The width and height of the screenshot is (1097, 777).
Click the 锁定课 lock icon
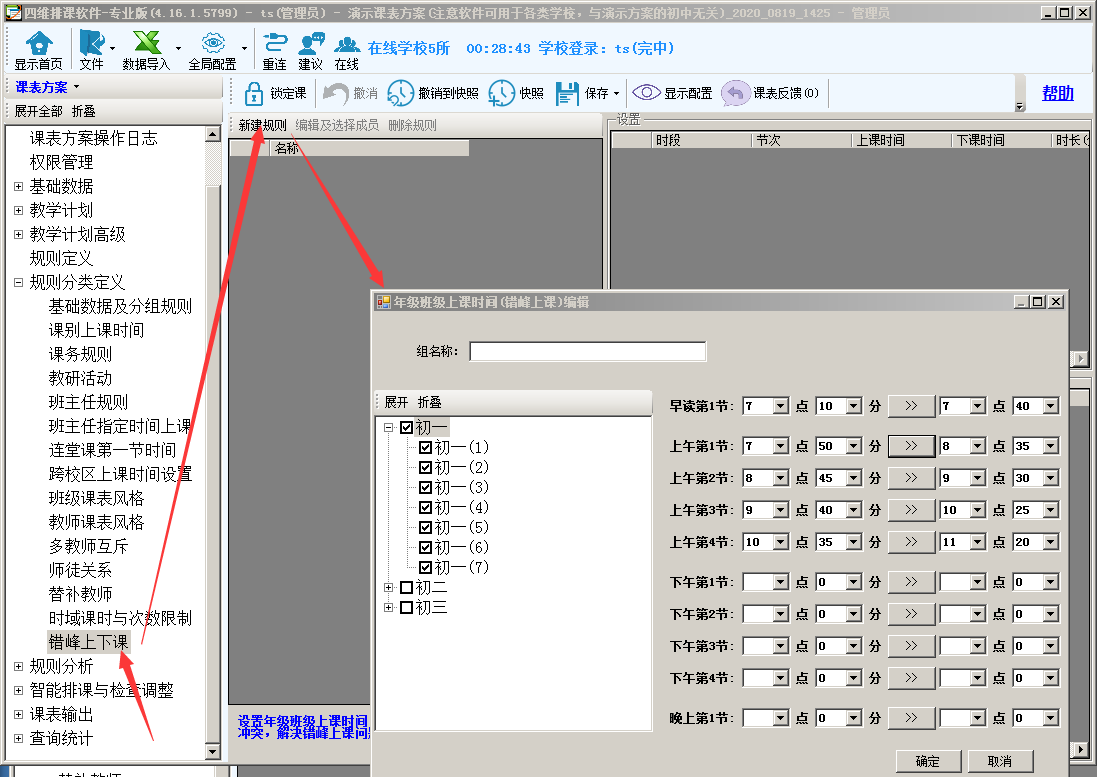coord(254,93)
